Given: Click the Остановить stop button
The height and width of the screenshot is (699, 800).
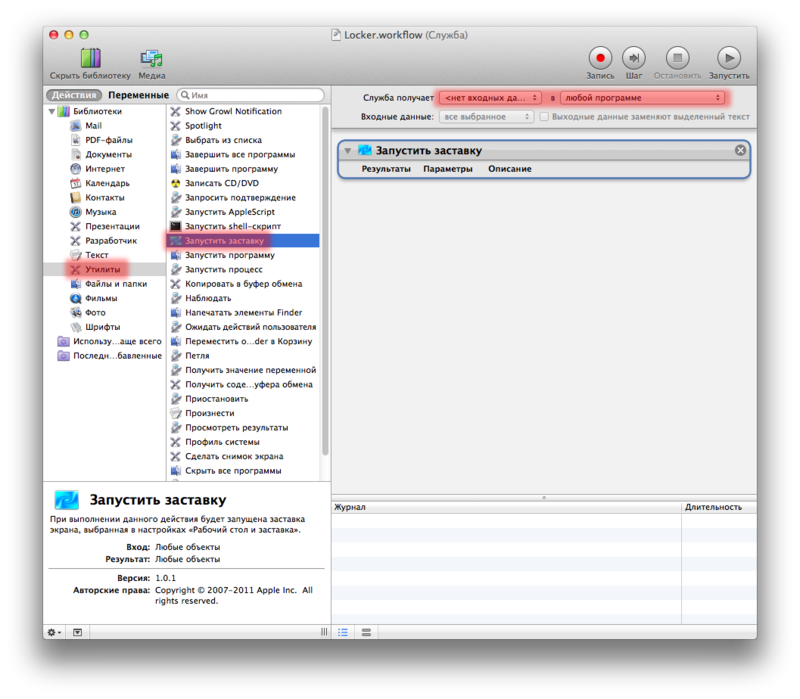Looking at the screenshot, I should pos(677,58).
